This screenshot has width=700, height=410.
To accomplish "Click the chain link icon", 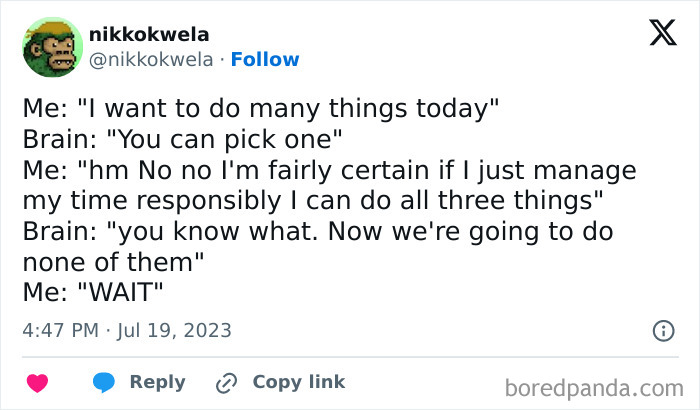I will (227, 382).
